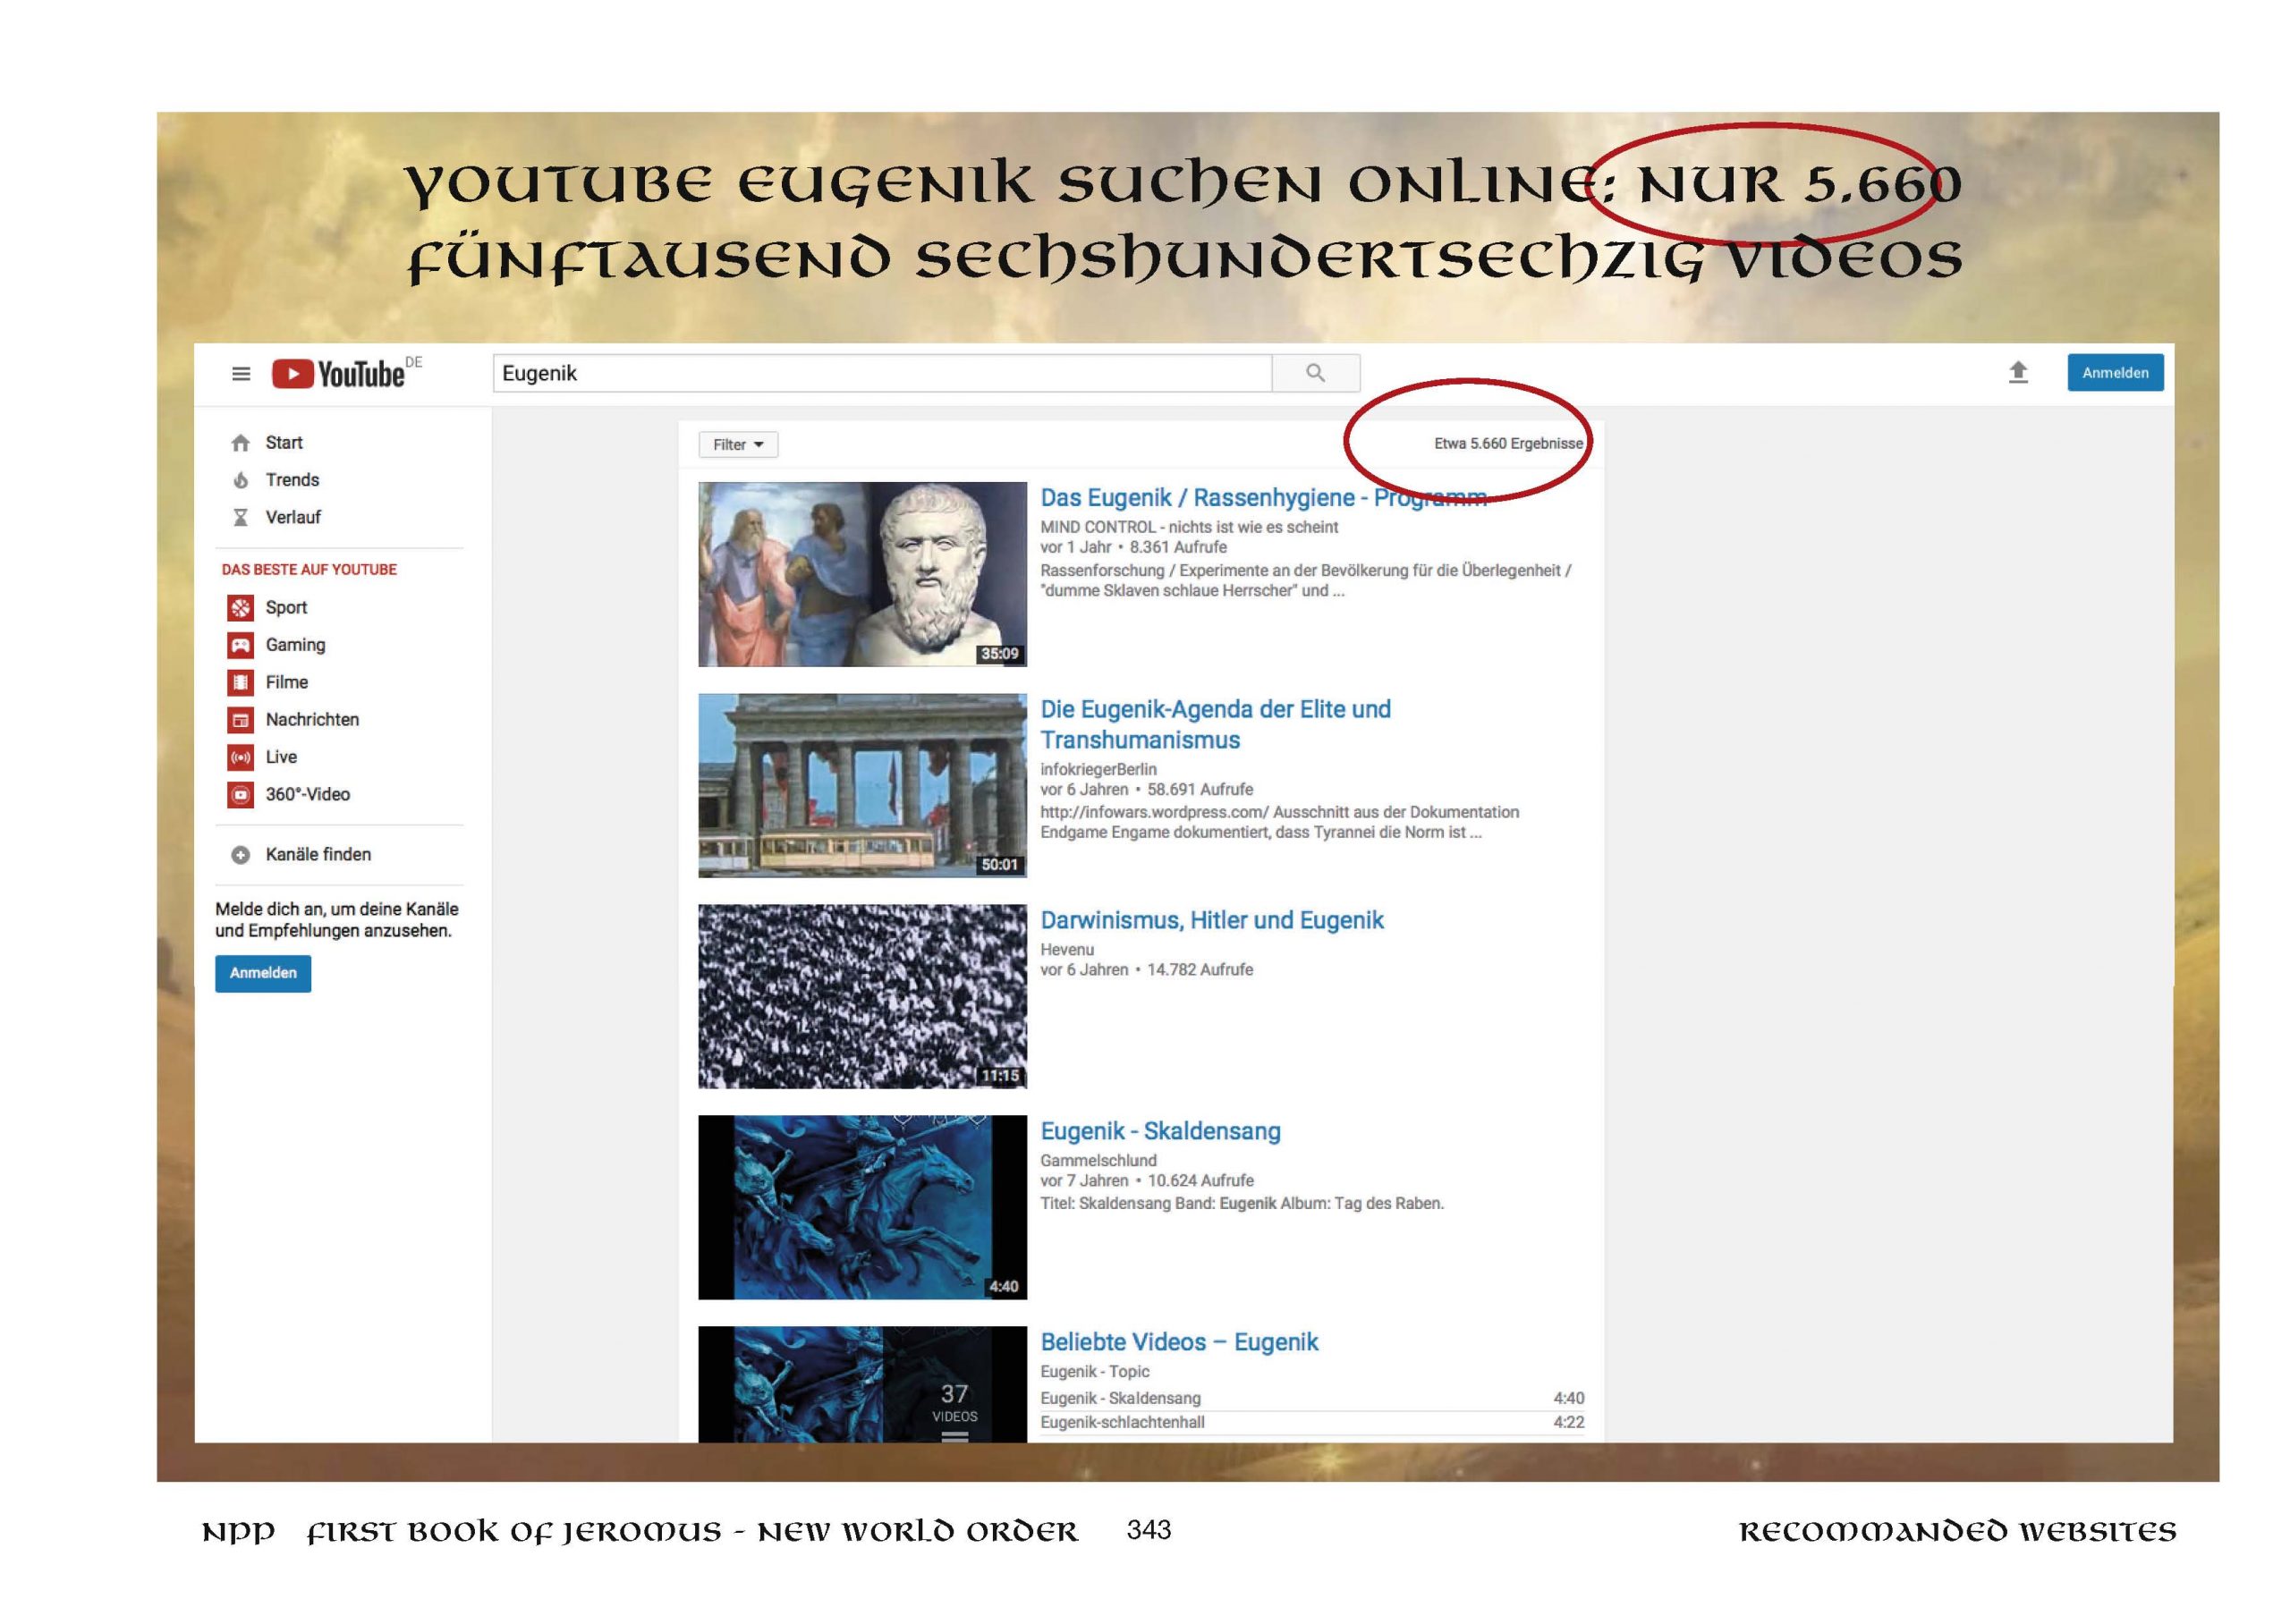The image size is (2290, 1624).
Task: Select the Gaming controller icon
Action: coord(240,646)
